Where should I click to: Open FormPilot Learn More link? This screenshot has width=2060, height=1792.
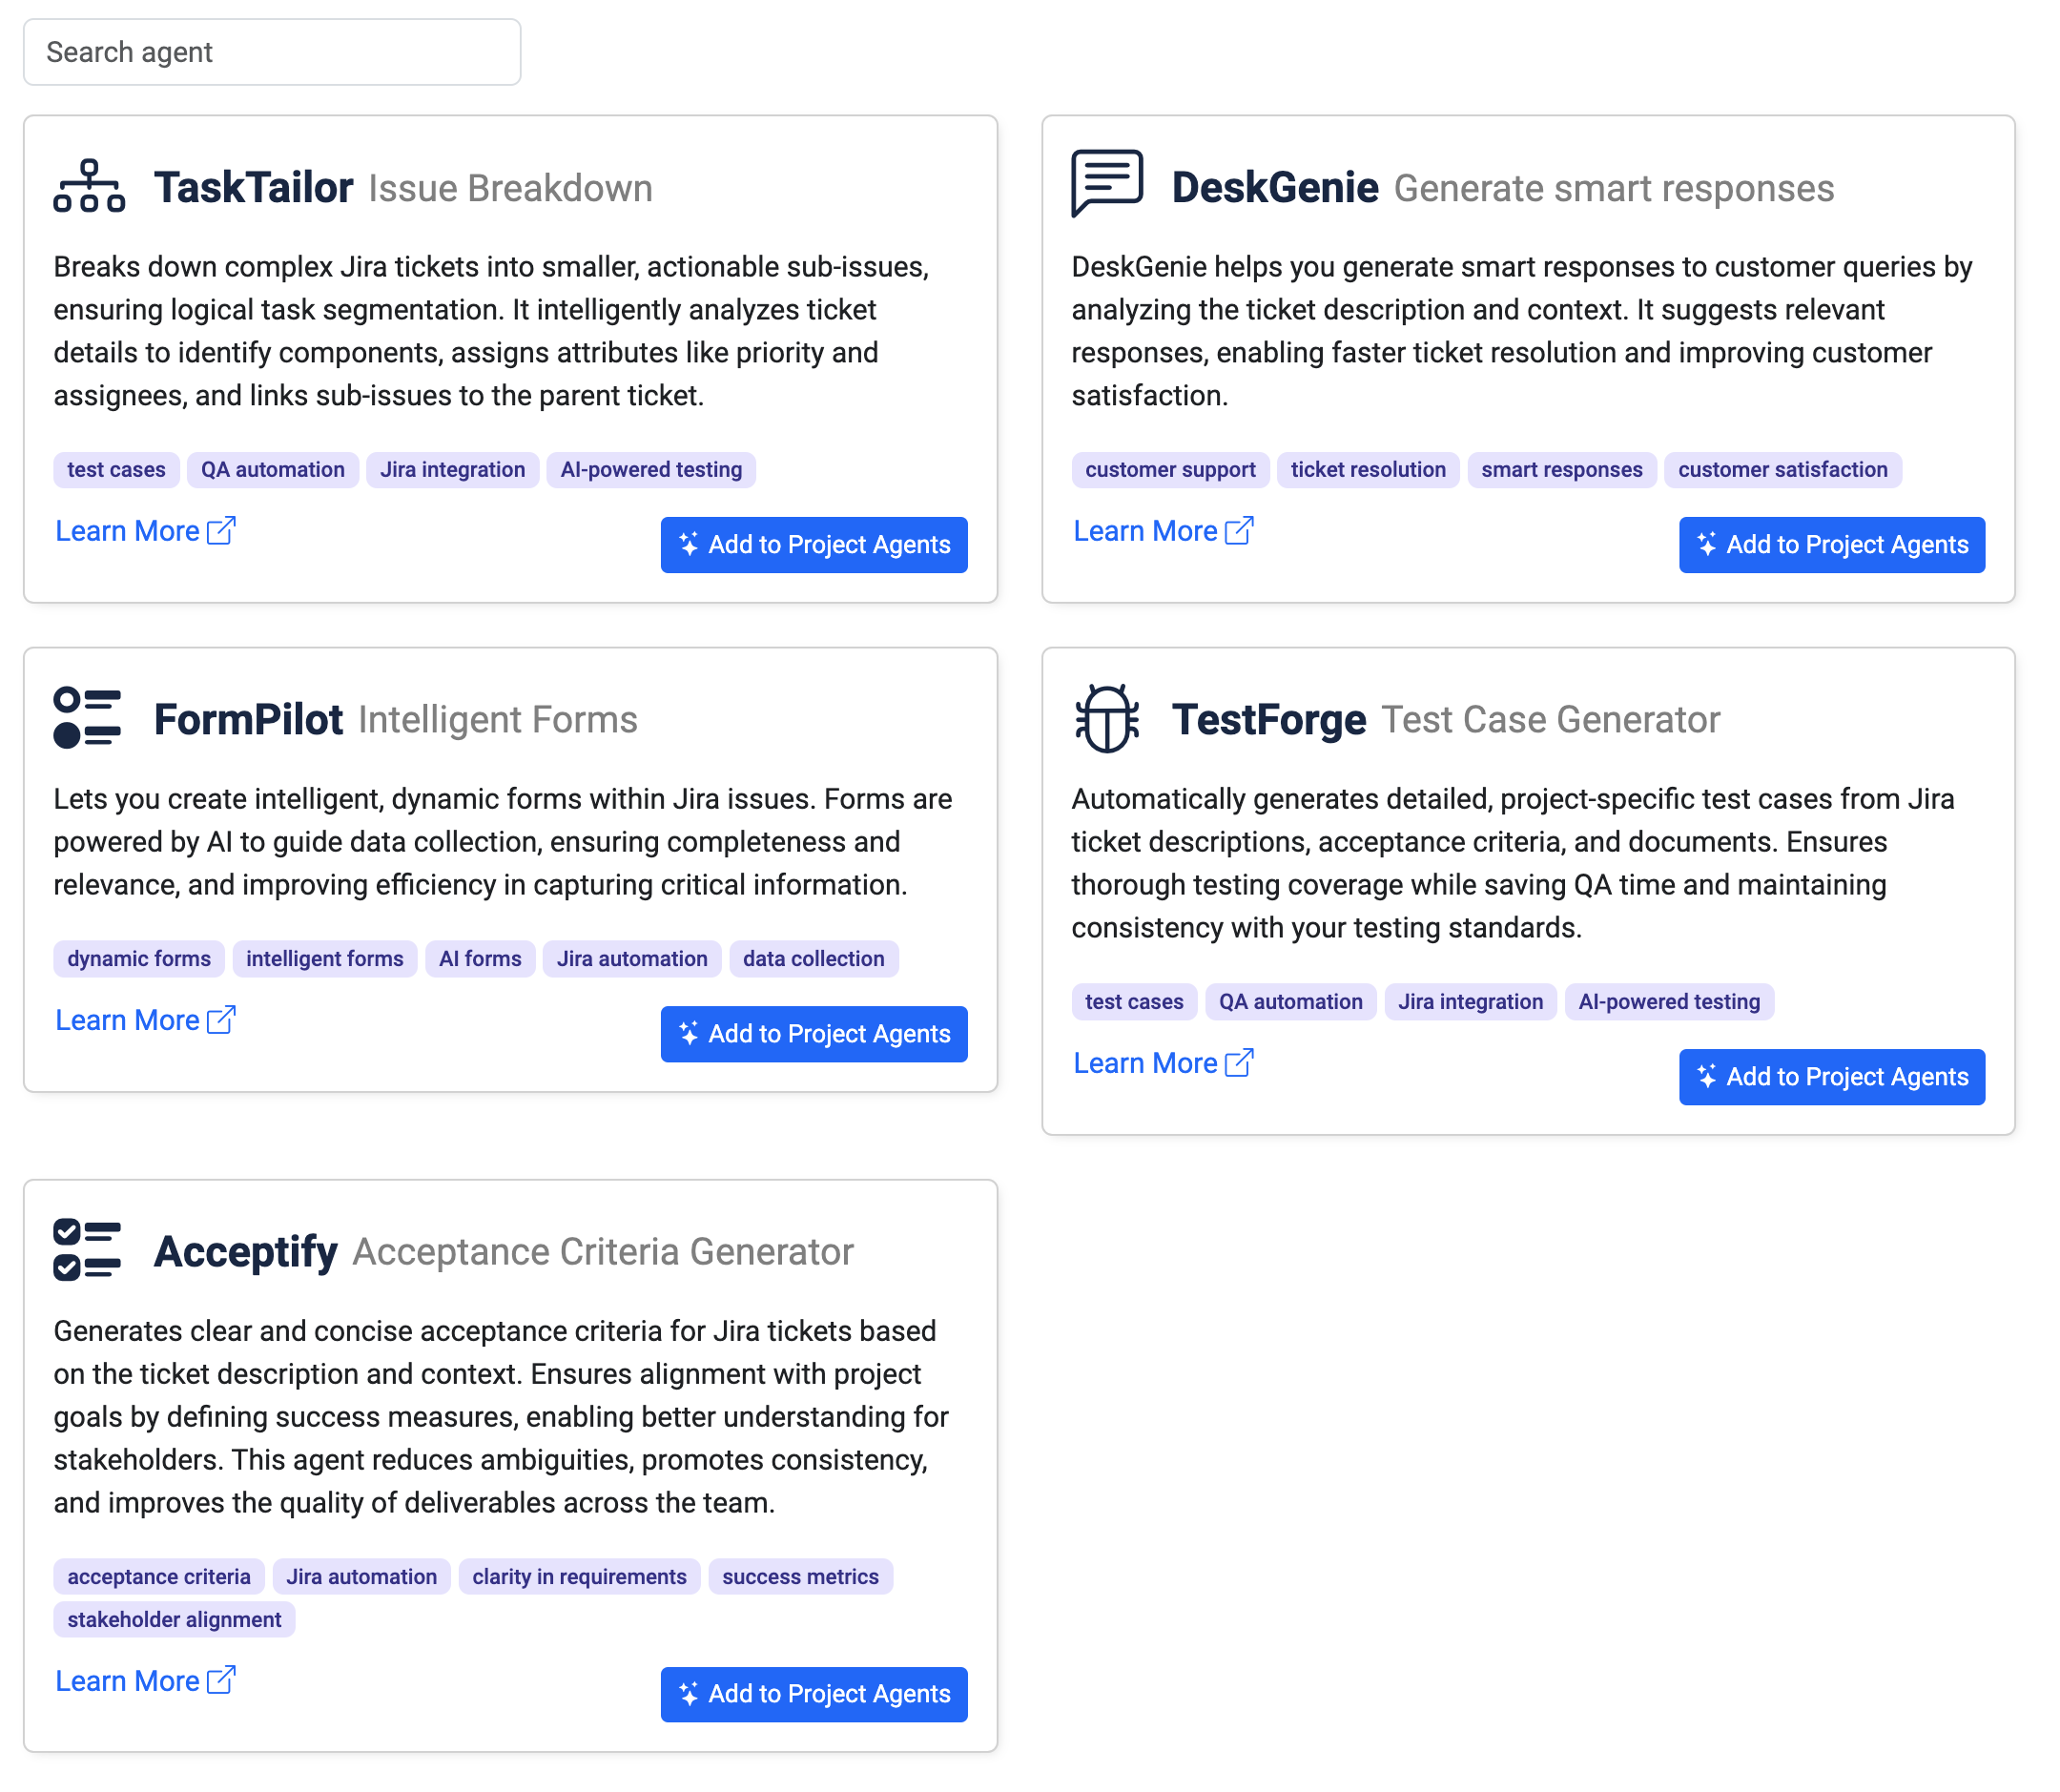[127, 1020]
